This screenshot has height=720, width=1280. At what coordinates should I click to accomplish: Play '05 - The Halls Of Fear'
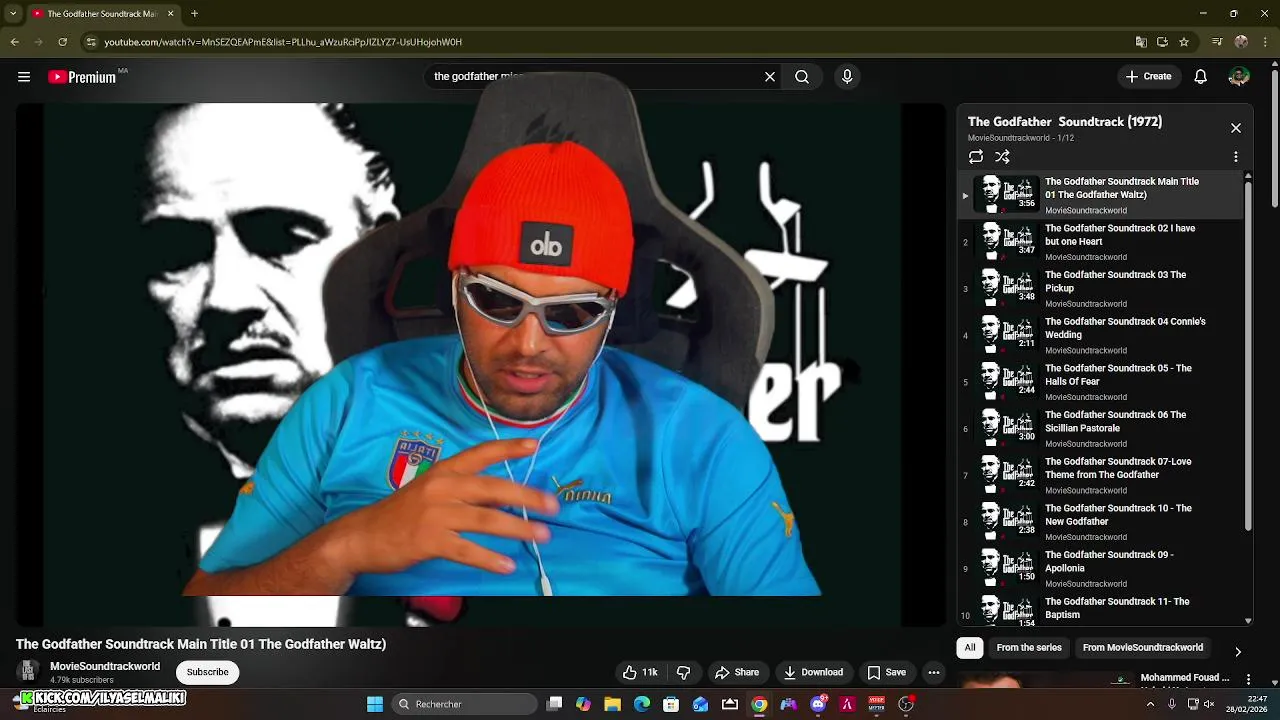point(1100,382)
